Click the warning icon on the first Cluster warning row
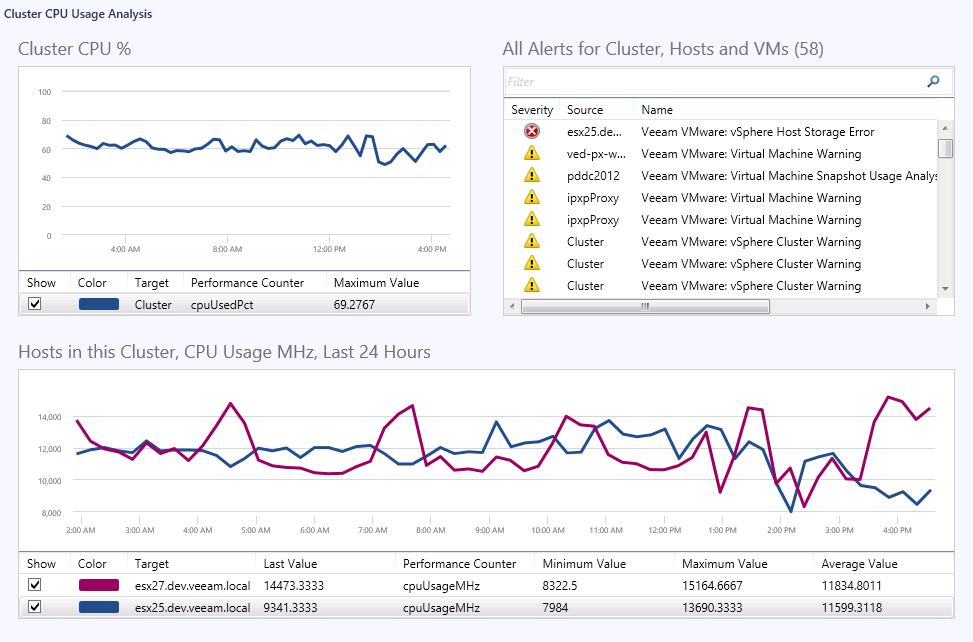Image resolution: width=973 pixels, height=642 pixels. coord(533,241)
